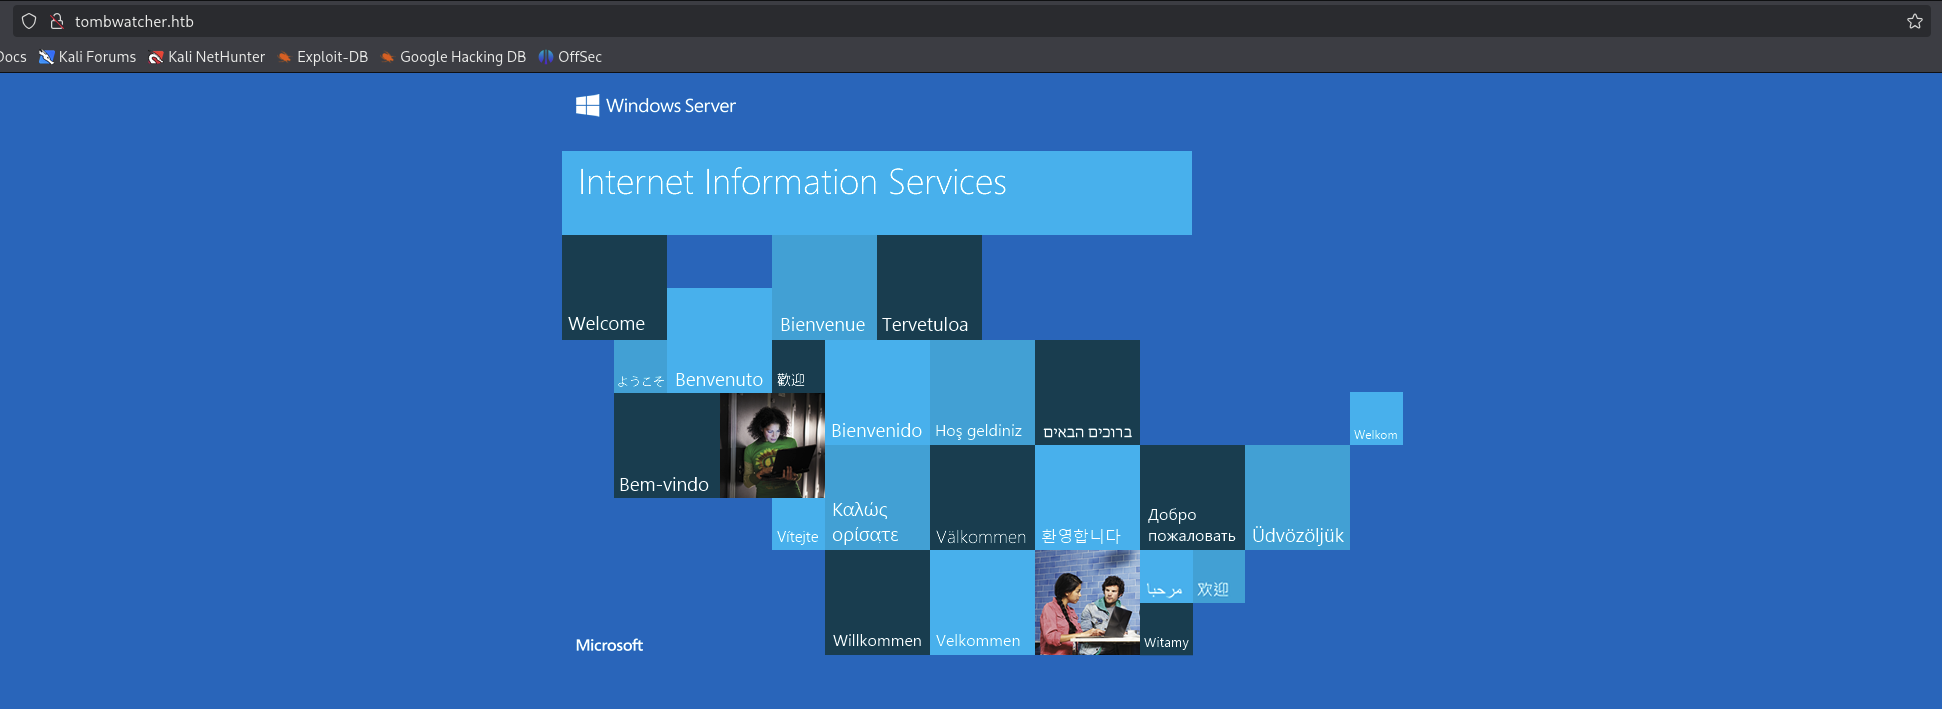The image size is (1942, 709).
Task: Click the Welkom tile
Action: pyautogui.click(x=1376, y=418)
